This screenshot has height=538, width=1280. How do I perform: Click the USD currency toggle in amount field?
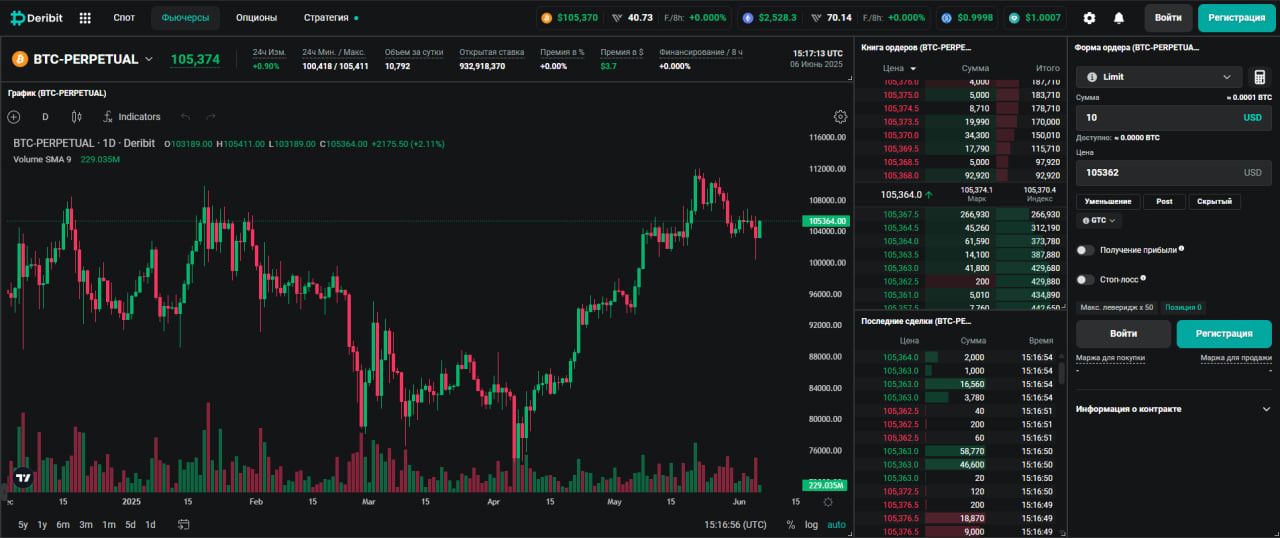pyautogui.click(x=1252, y=117)
